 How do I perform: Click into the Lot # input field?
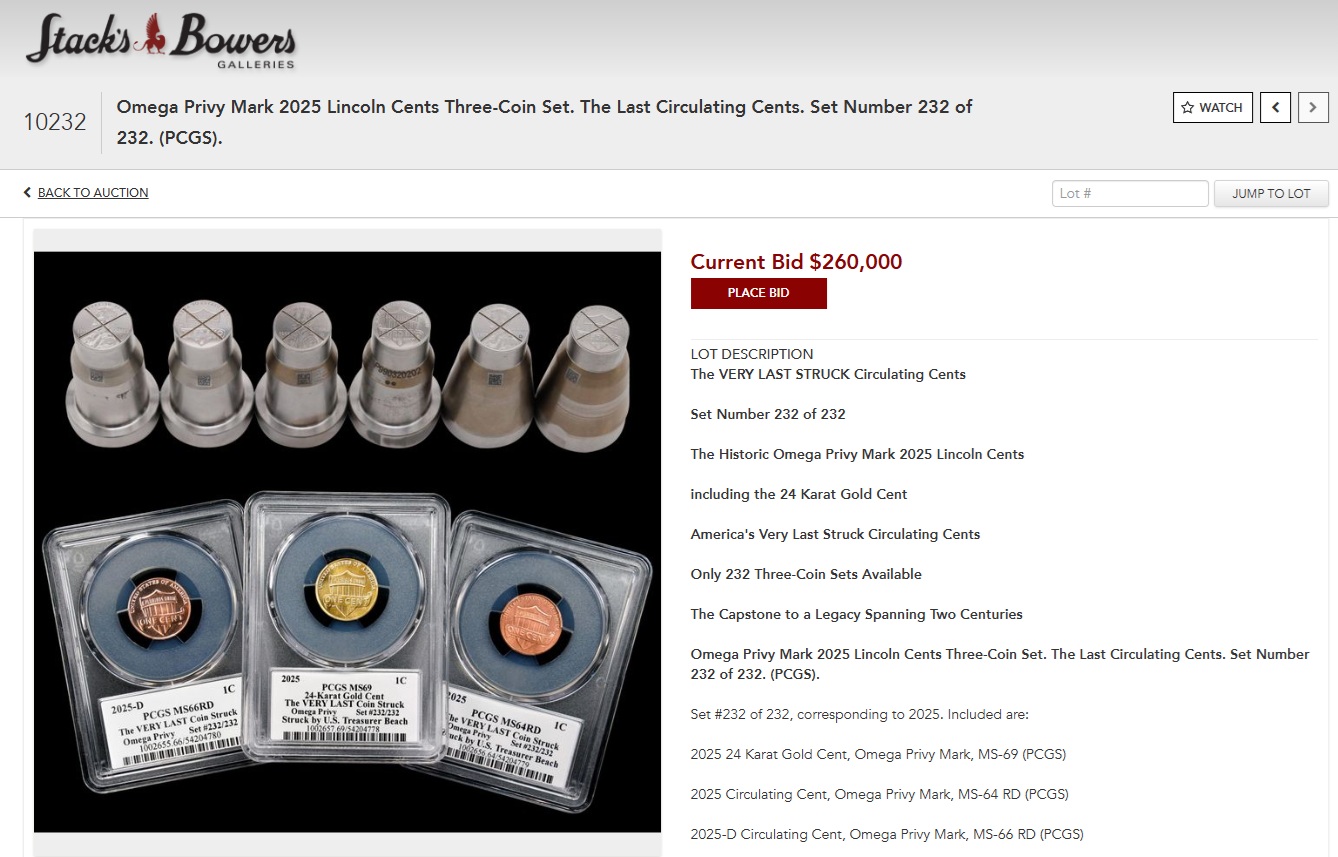1130,193
